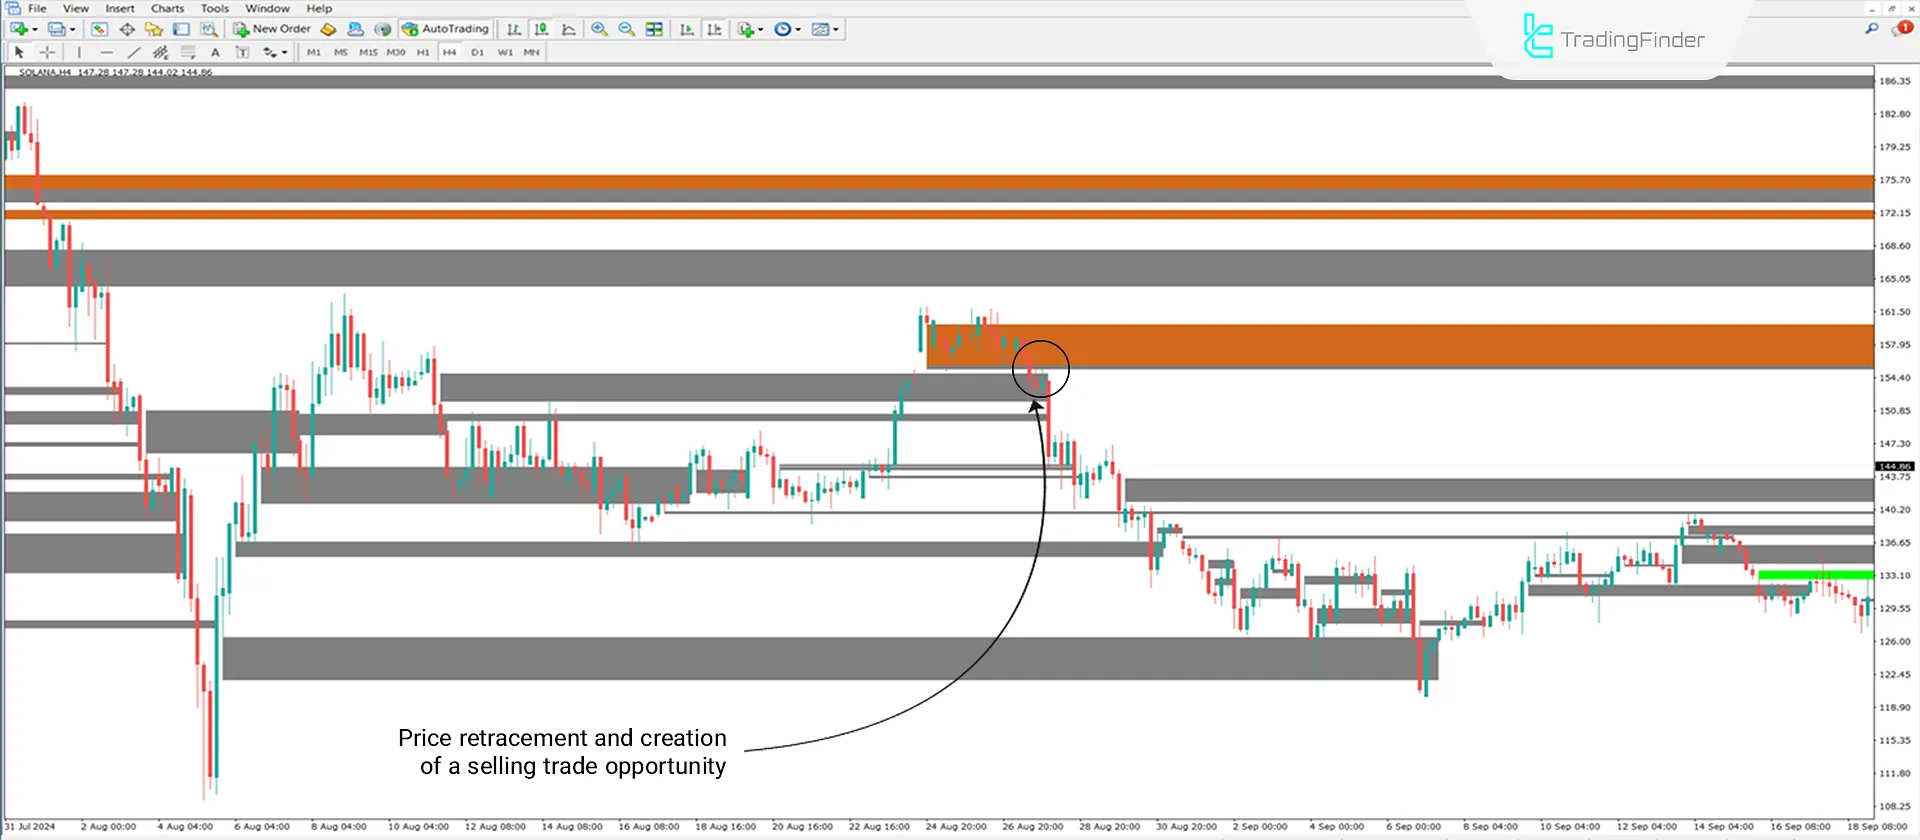Screen dimensions: 1920x840
Task: Switch to bar chart mode
Action: [x=514, y=29]
